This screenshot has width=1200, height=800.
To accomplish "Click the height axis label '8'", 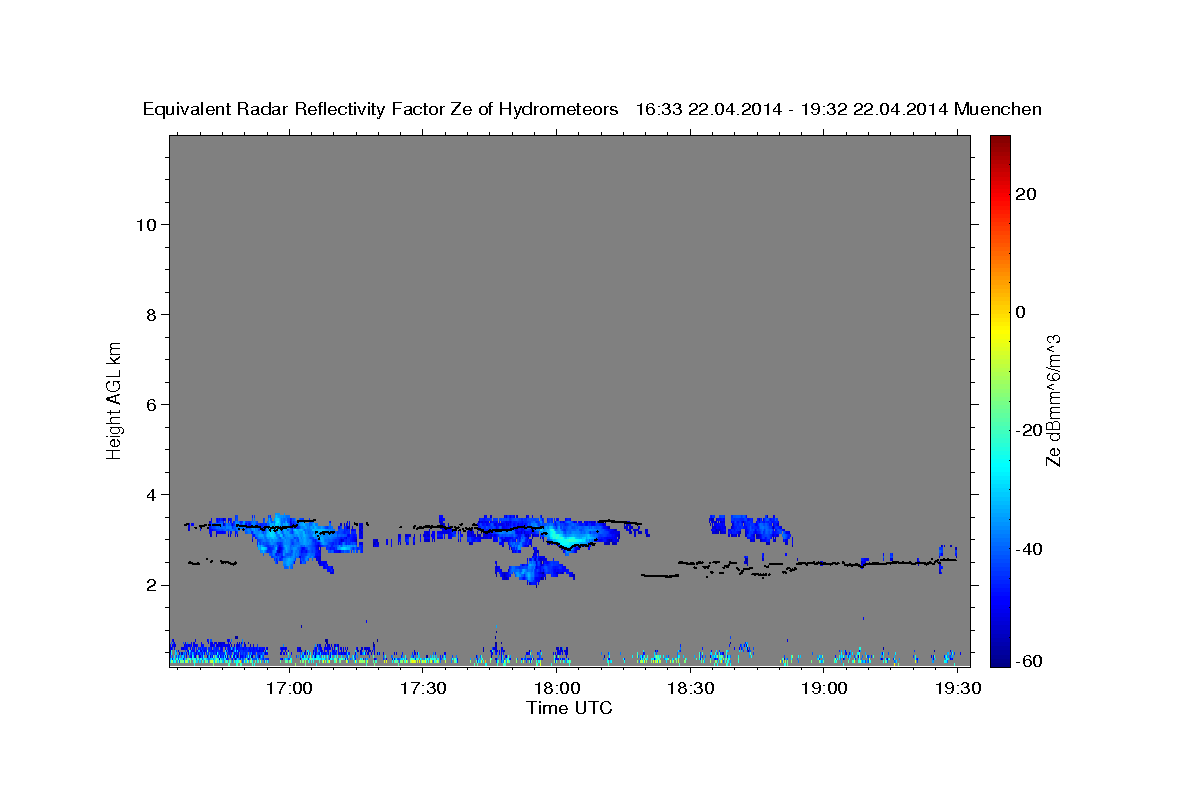I will [x=150, y=315].
